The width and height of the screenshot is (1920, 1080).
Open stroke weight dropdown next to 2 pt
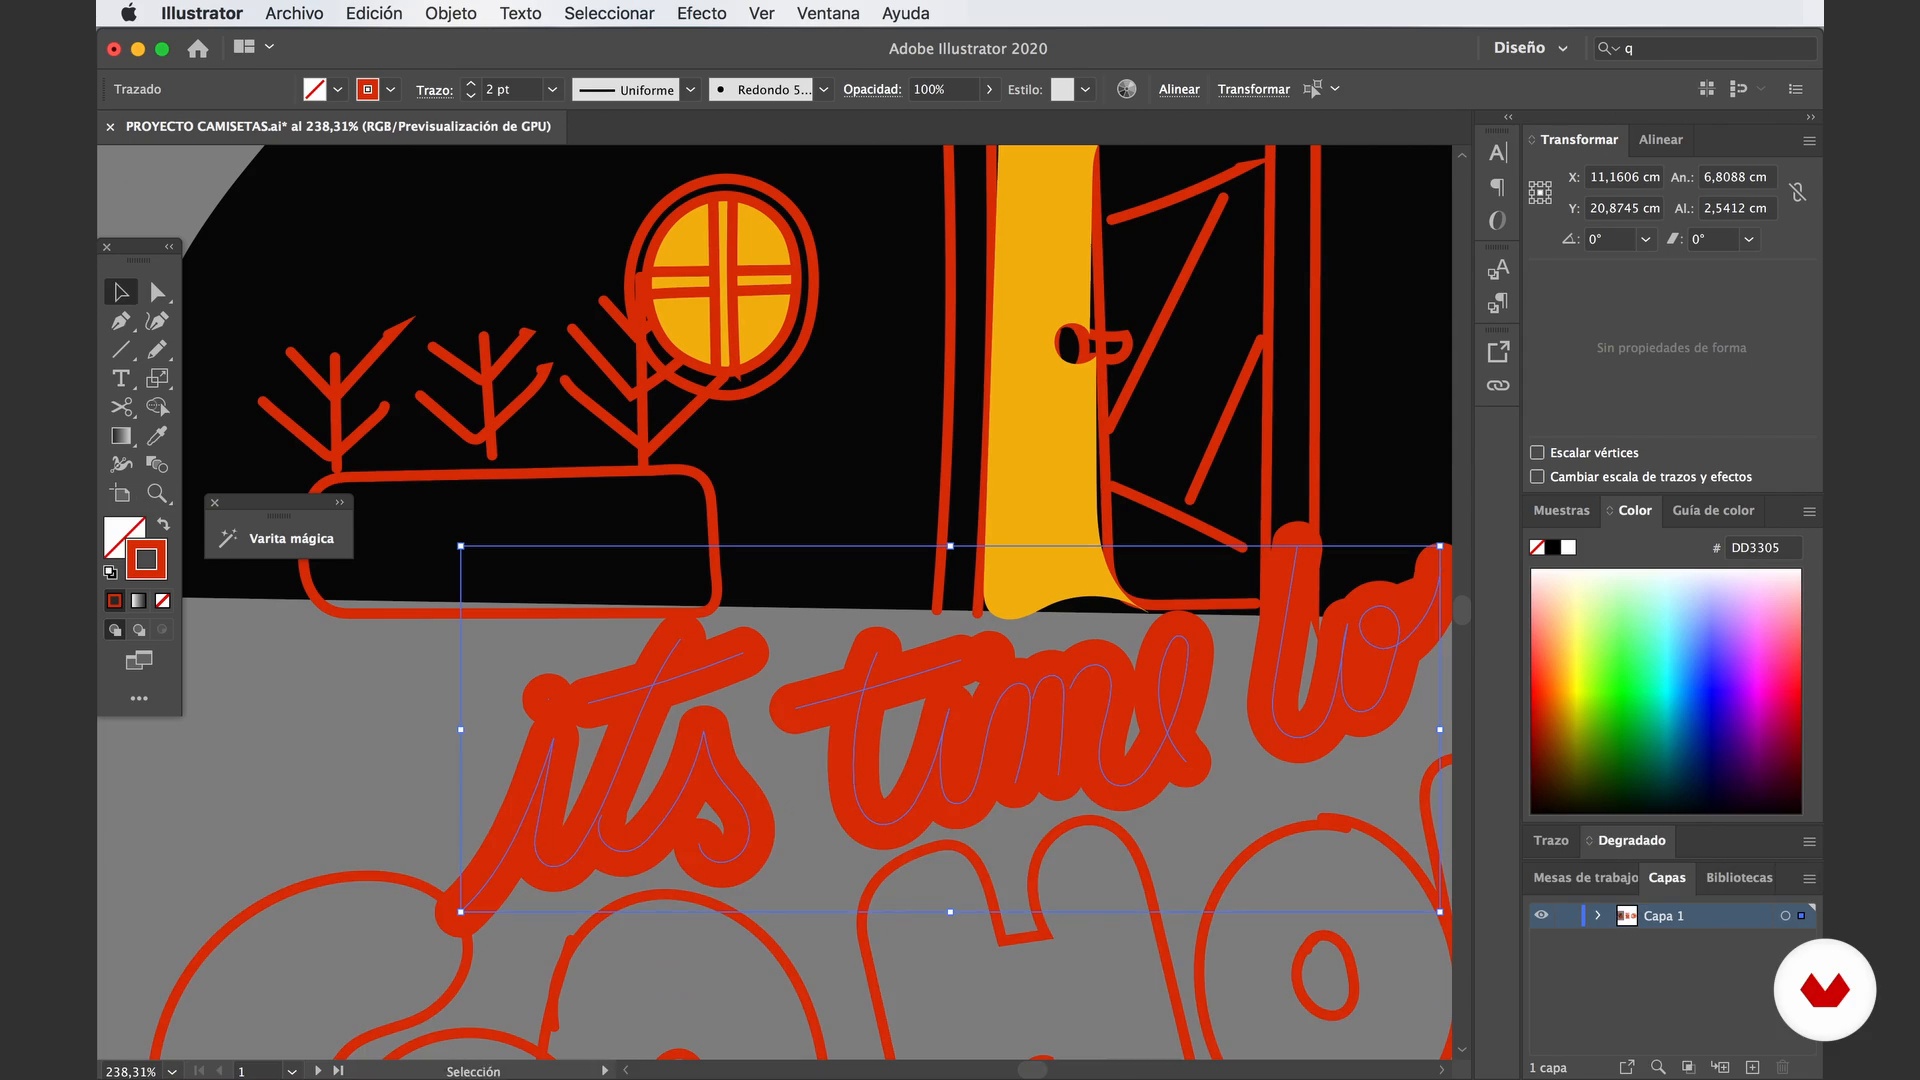551,89
